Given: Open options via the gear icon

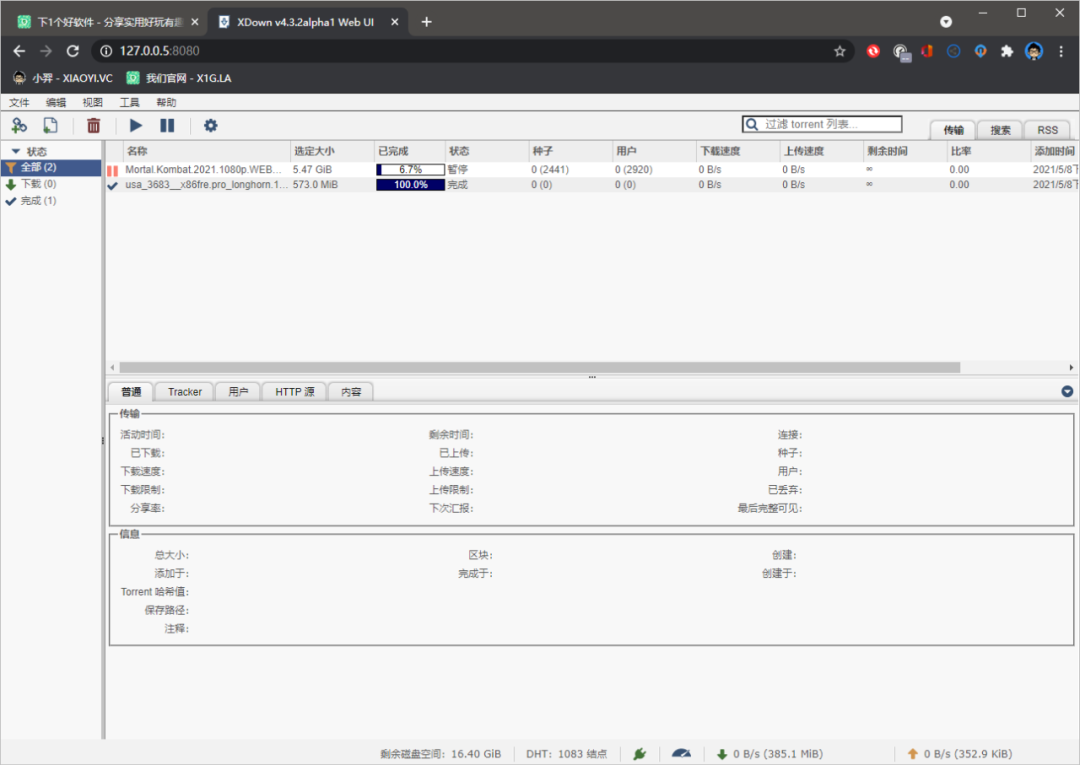Looking at the screenshot, I should pos(210,125).
